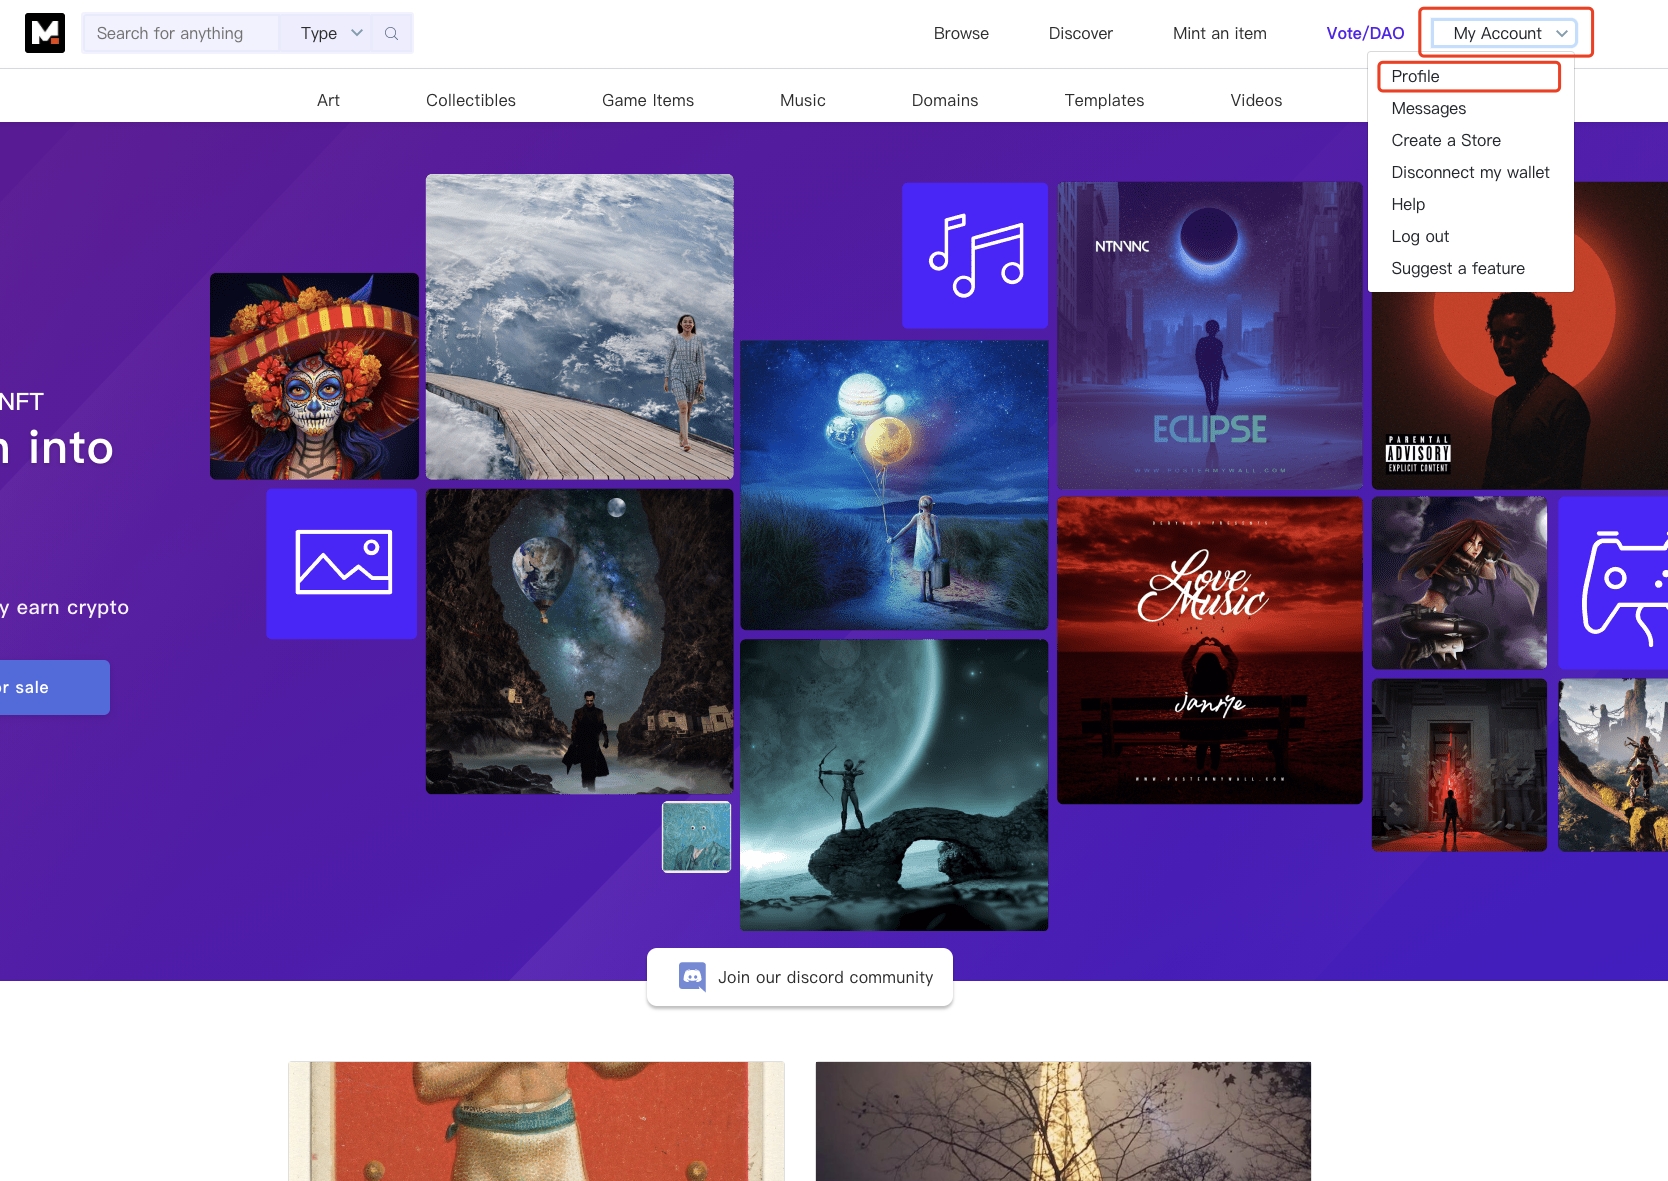Open the sugar skull woman artwork
Image resolution: width=1668 pixels, height=1181 pixels.
coord(314,376)
